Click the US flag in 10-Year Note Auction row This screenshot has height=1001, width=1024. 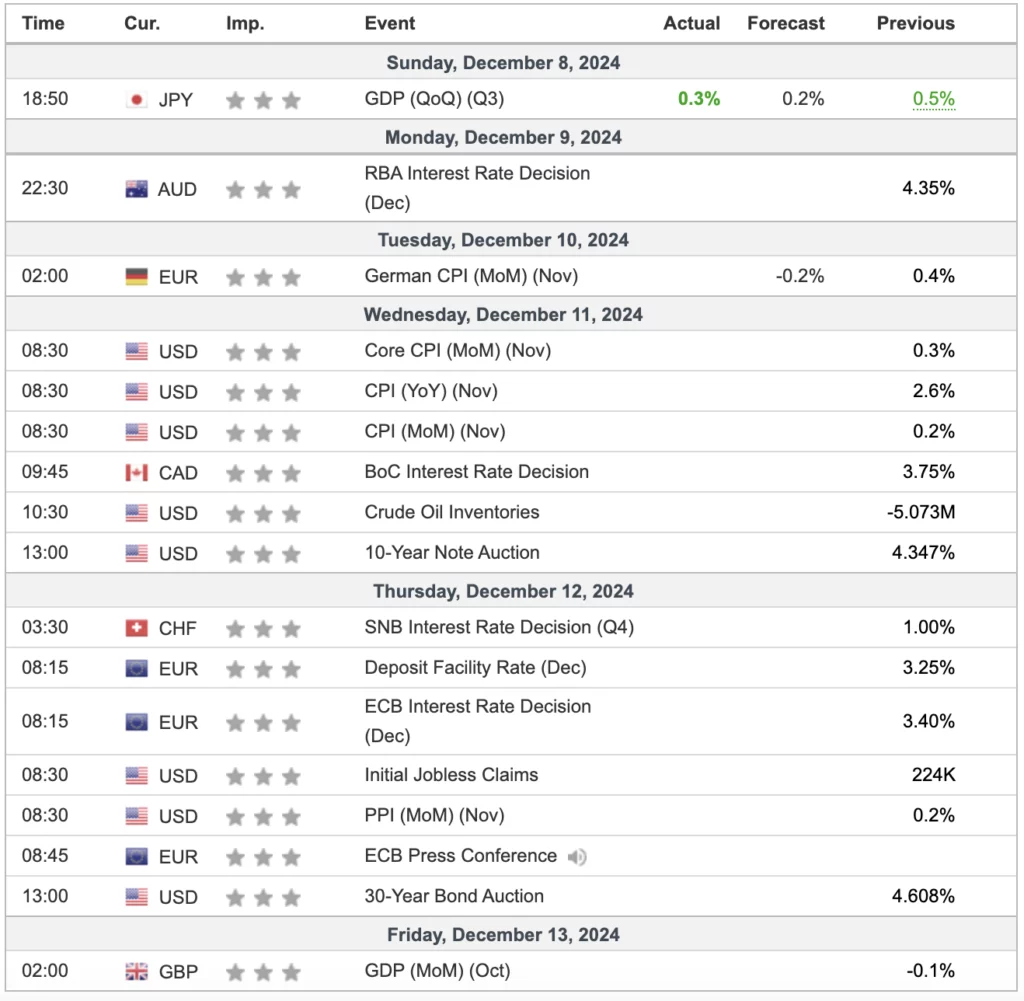pyautogui.click(x=136, y=554)
